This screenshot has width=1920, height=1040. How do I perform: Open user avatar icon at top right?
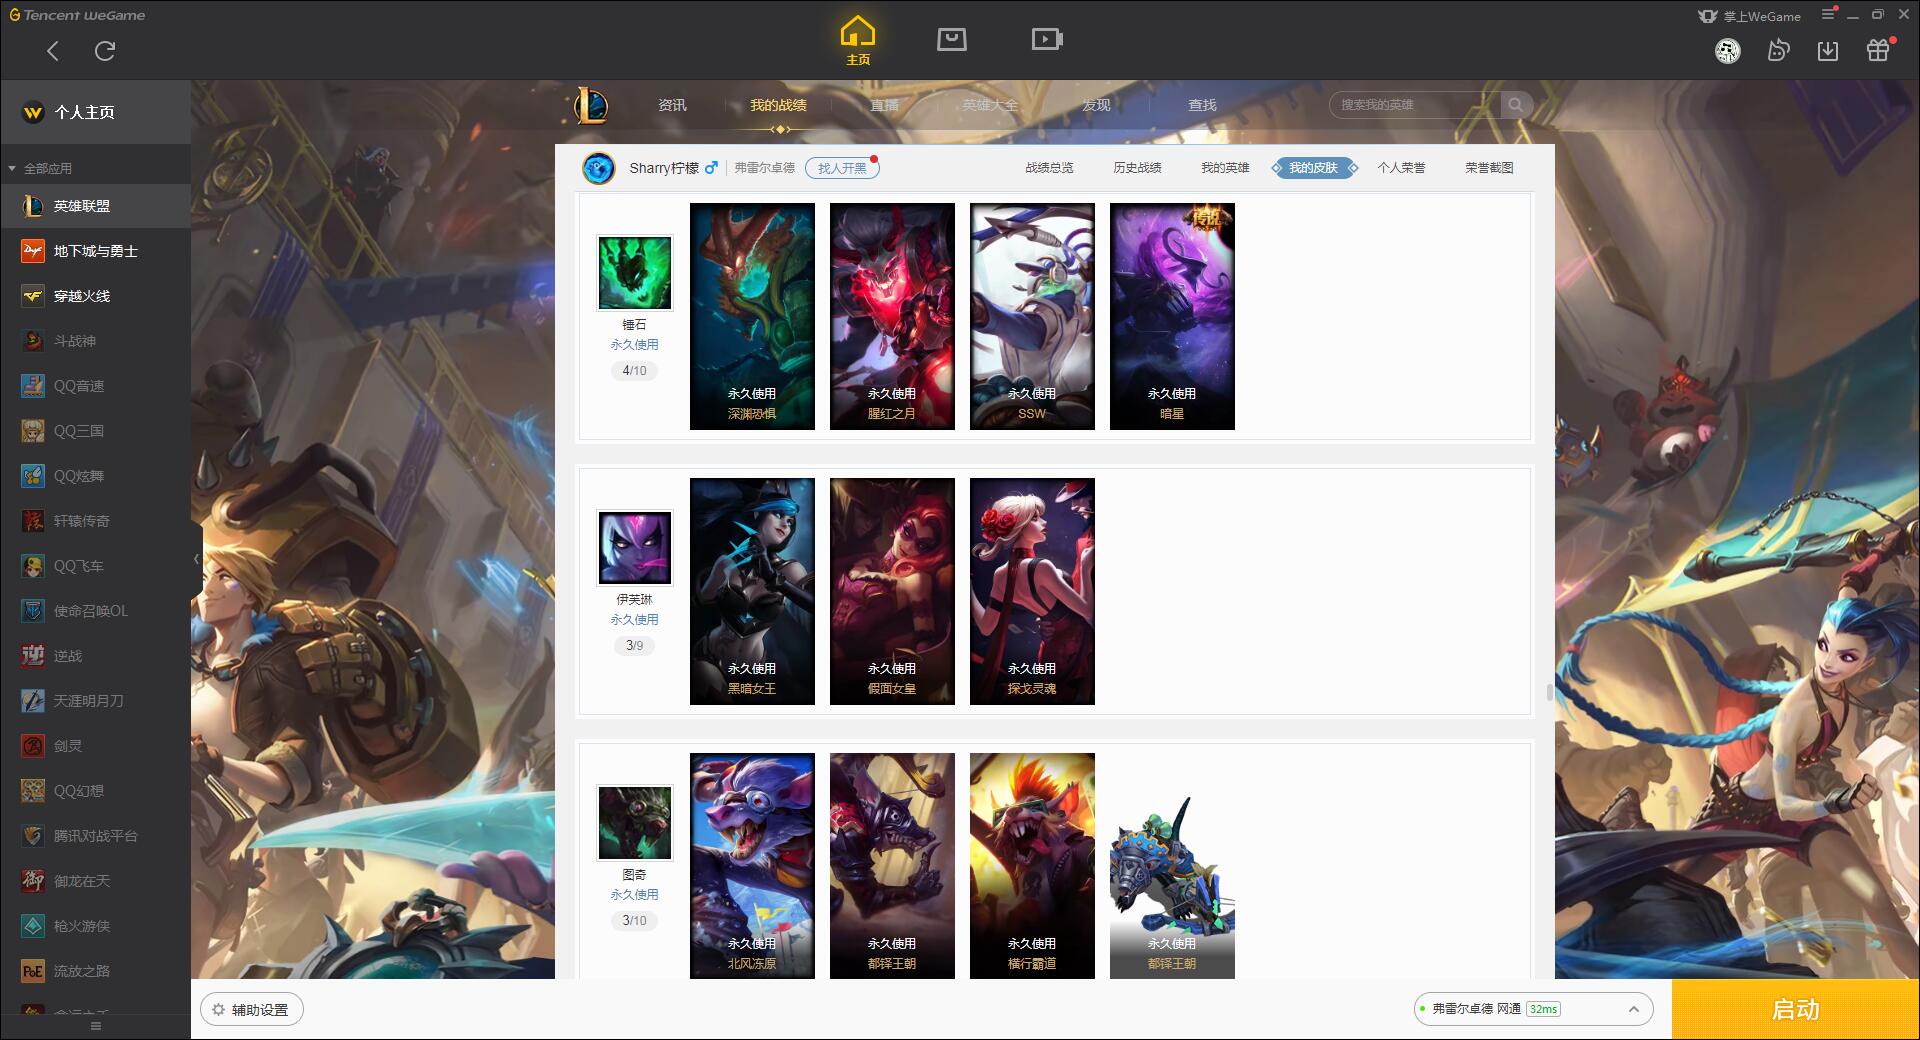click(1727, 51)
